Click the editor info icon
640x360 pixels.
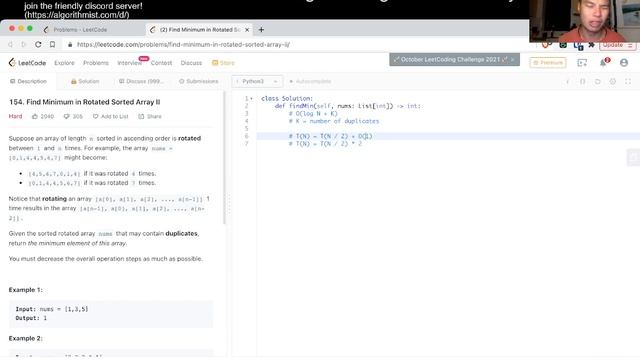pyautogui.click(x=568, y=82)
